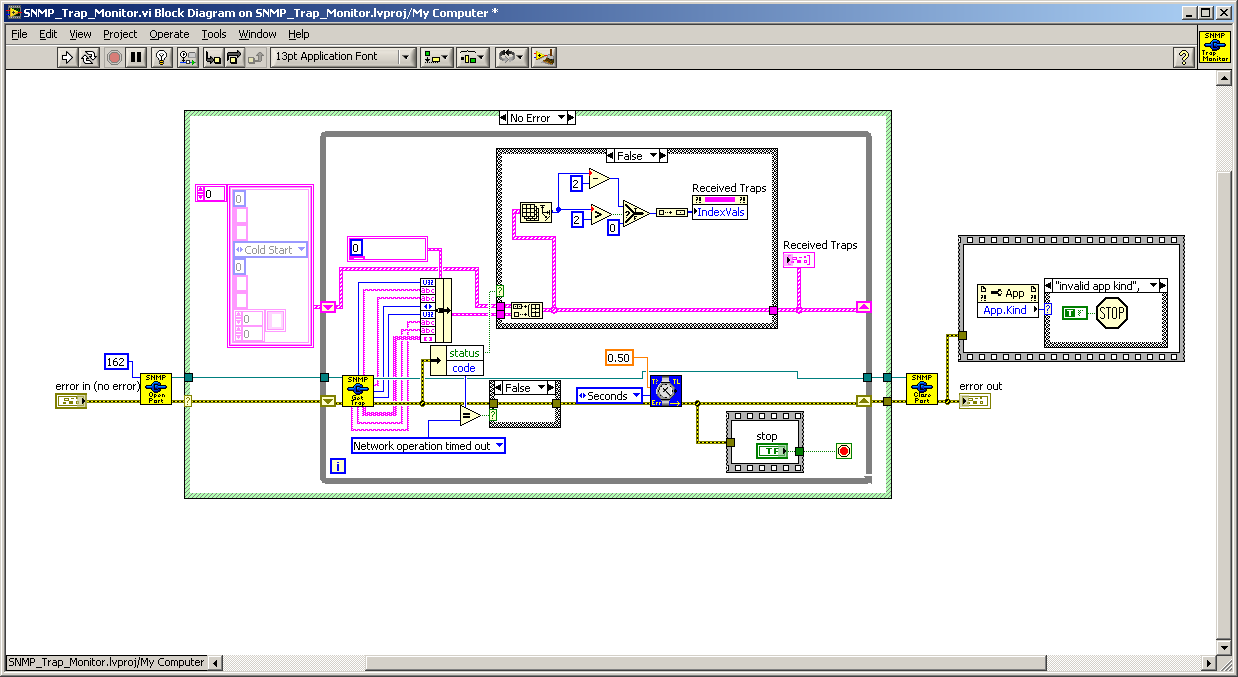The width and height of the screenshot is (1238, 677).
Task: Select the Insert Into Array node
Action: coord(526,310)
